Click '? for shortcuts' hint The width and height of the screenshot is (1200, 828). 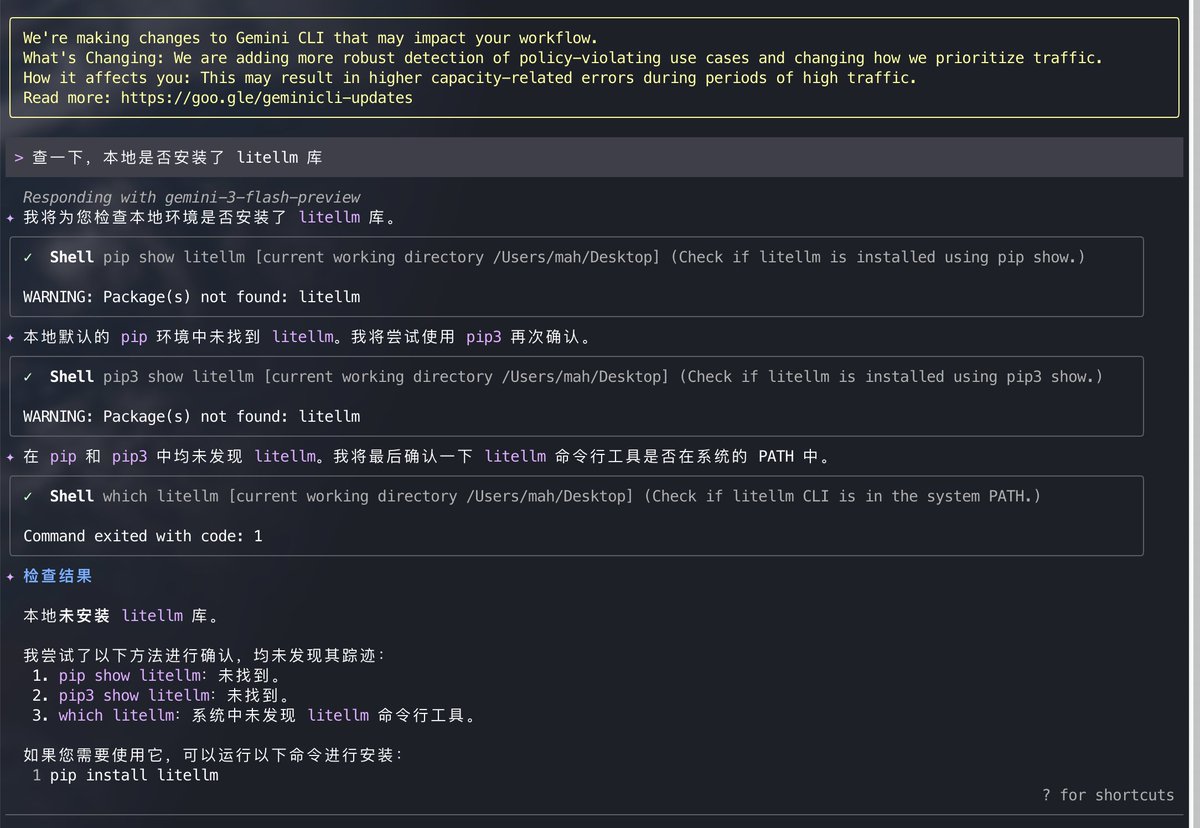click(x=1108, y=795)
